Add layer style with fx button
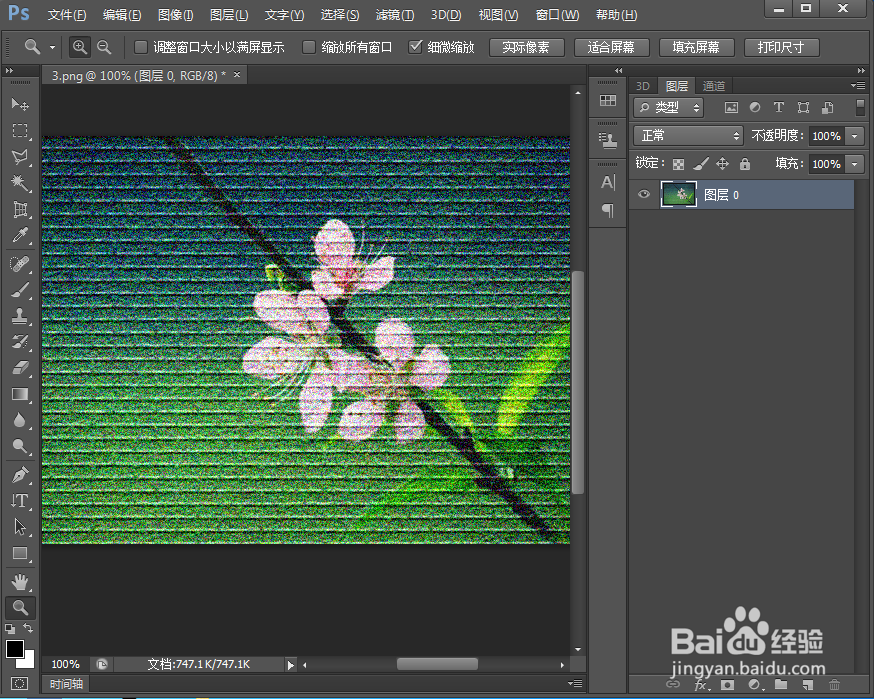The image size is (874, 699). [x=702, y=685]
